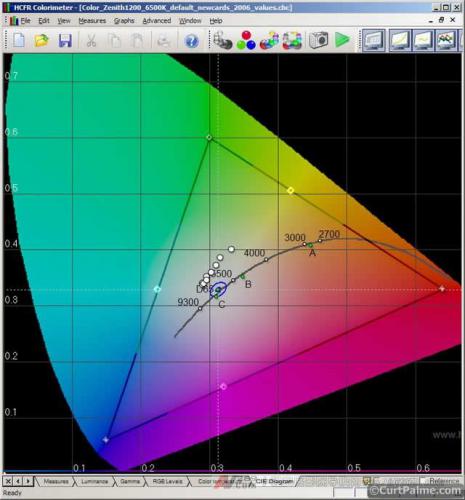Screen dimensions: 465x500
Task: Click illuminant point C near the D65 ellipse
Action: tap(216, 296)
